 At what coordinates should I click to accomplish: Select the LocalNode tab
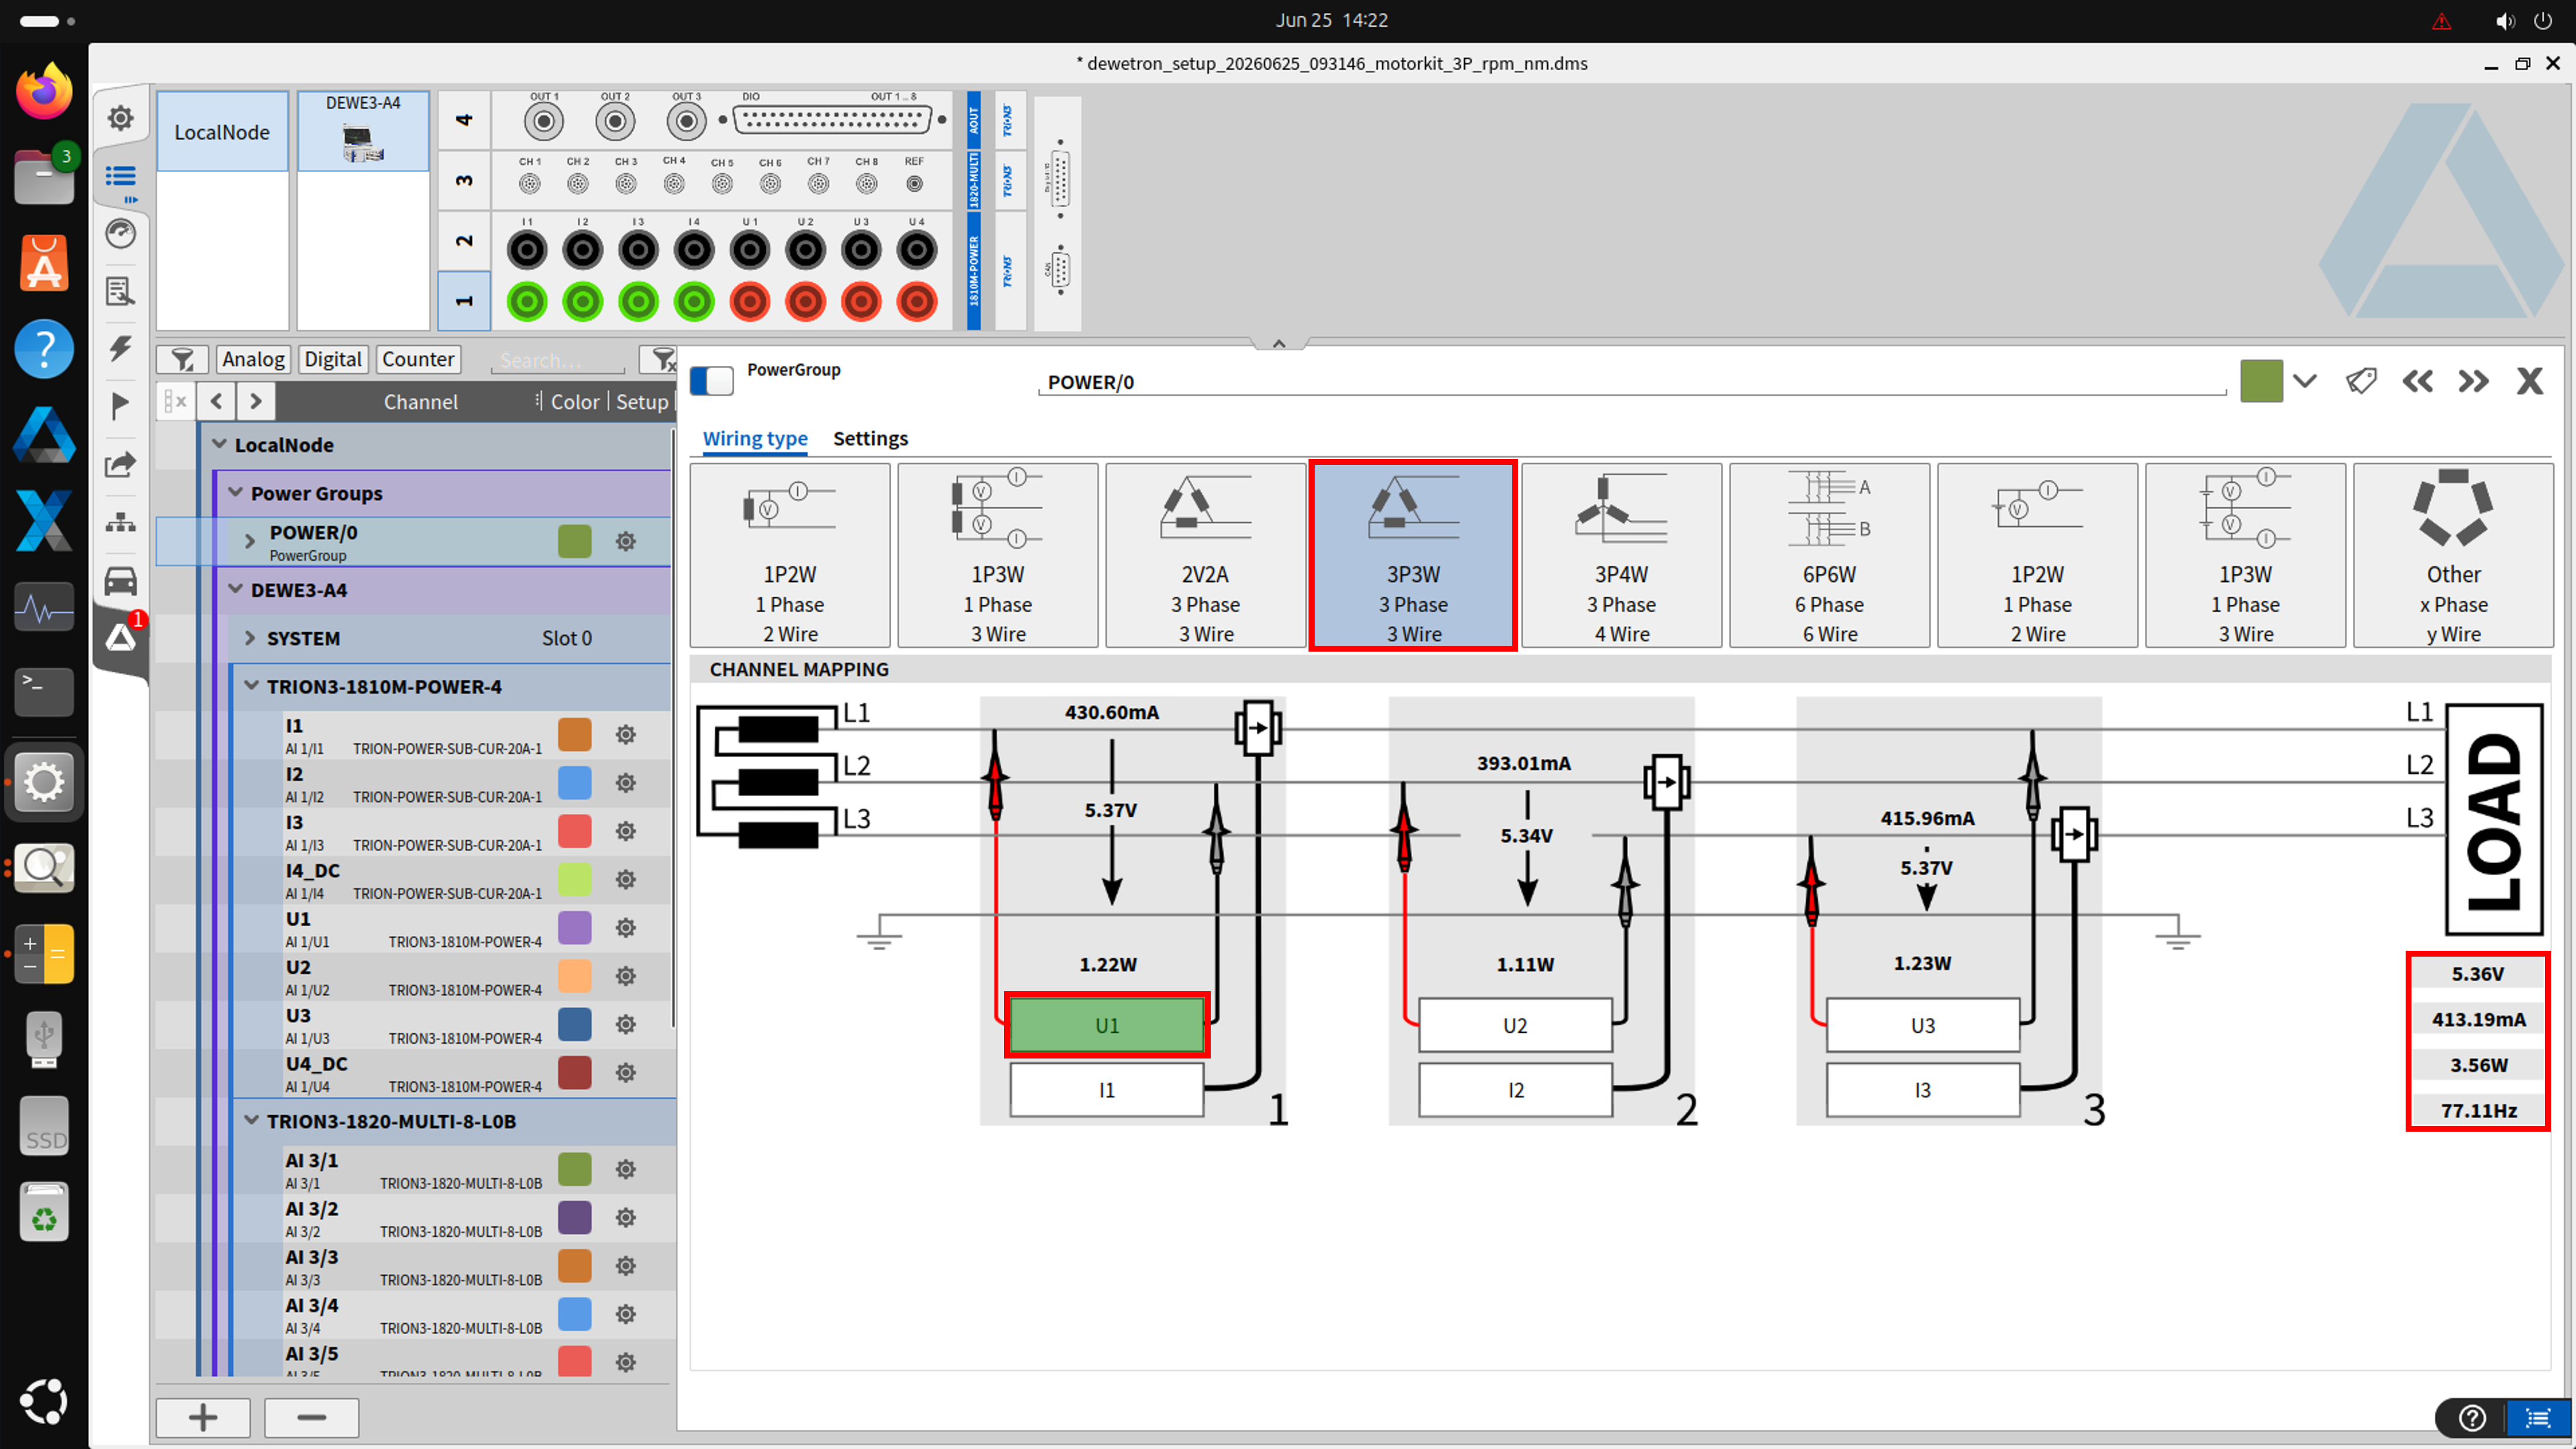pyautogui.click(x=222, y=132)
